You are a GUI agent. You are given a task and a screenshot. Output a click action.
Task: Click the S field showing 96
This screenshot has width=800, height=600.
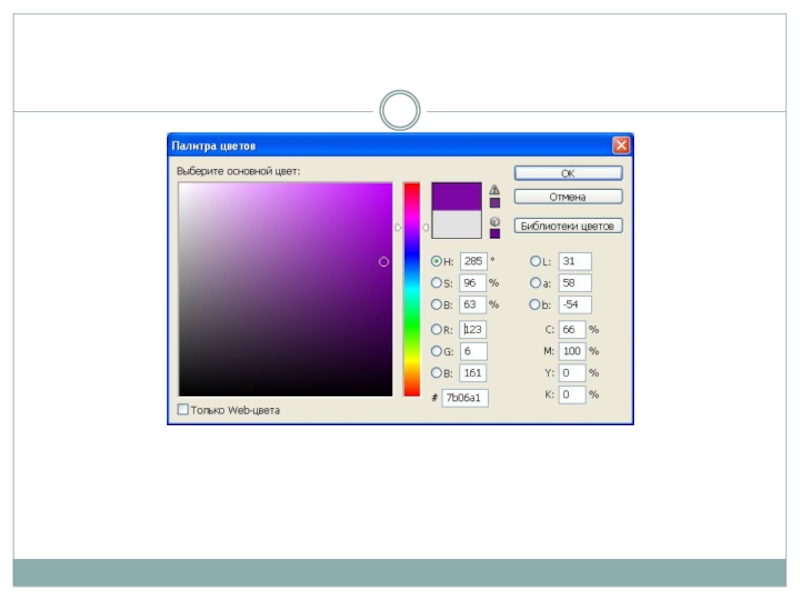[x=472, y=283]
